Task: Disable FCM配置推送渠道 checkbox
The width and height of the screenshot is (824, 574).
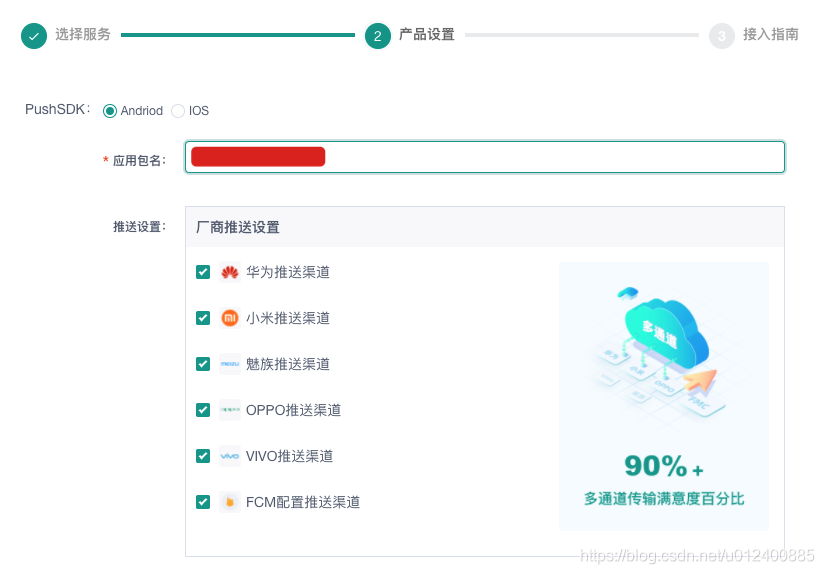Action: (203, 502)
